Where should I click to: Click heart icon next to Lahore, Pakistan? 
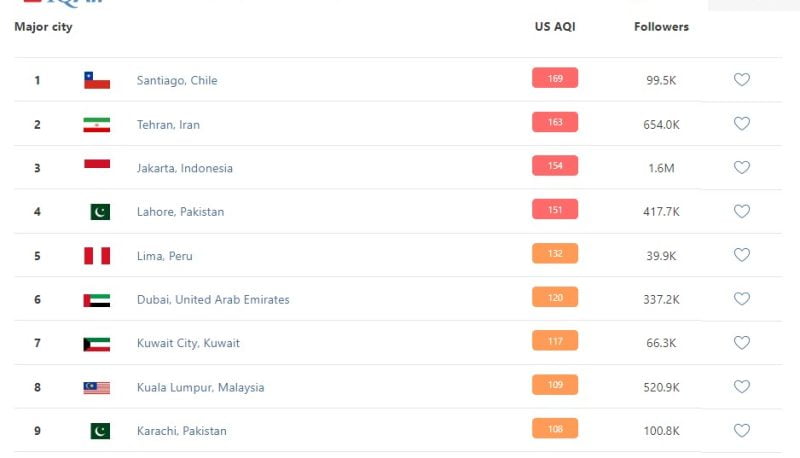(x=741, y=211)
